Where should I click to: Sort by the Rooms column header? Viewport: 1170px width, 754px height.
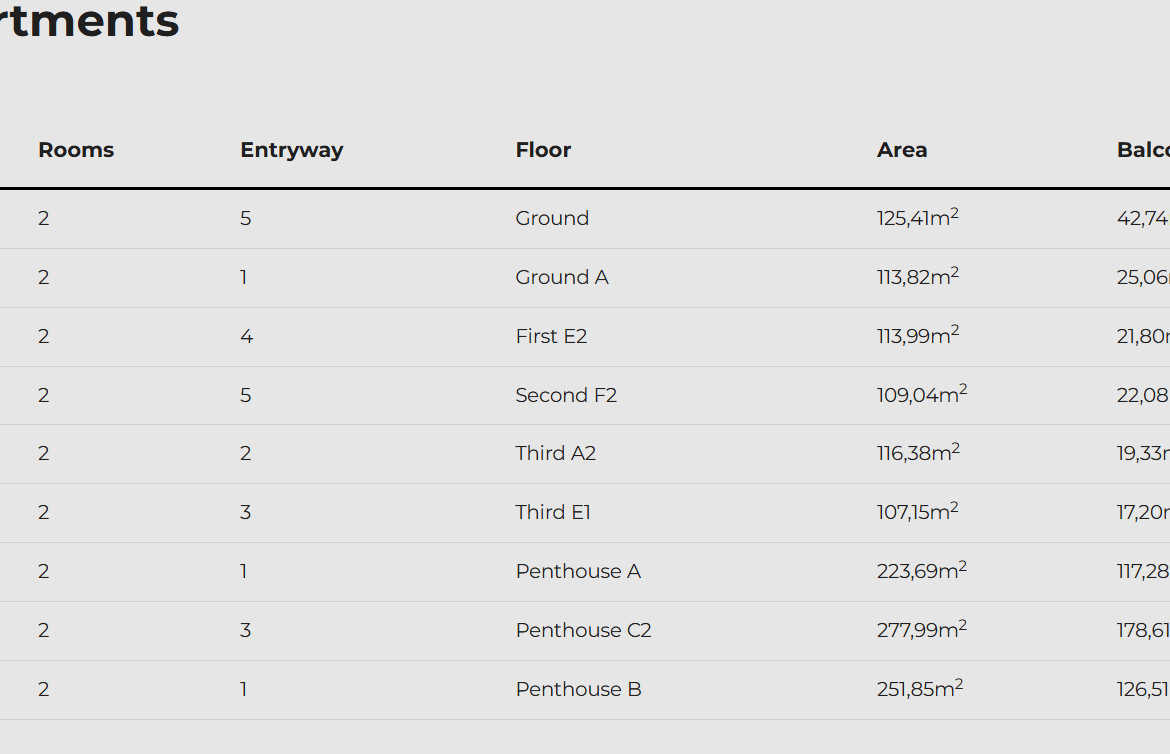(76, 150)
